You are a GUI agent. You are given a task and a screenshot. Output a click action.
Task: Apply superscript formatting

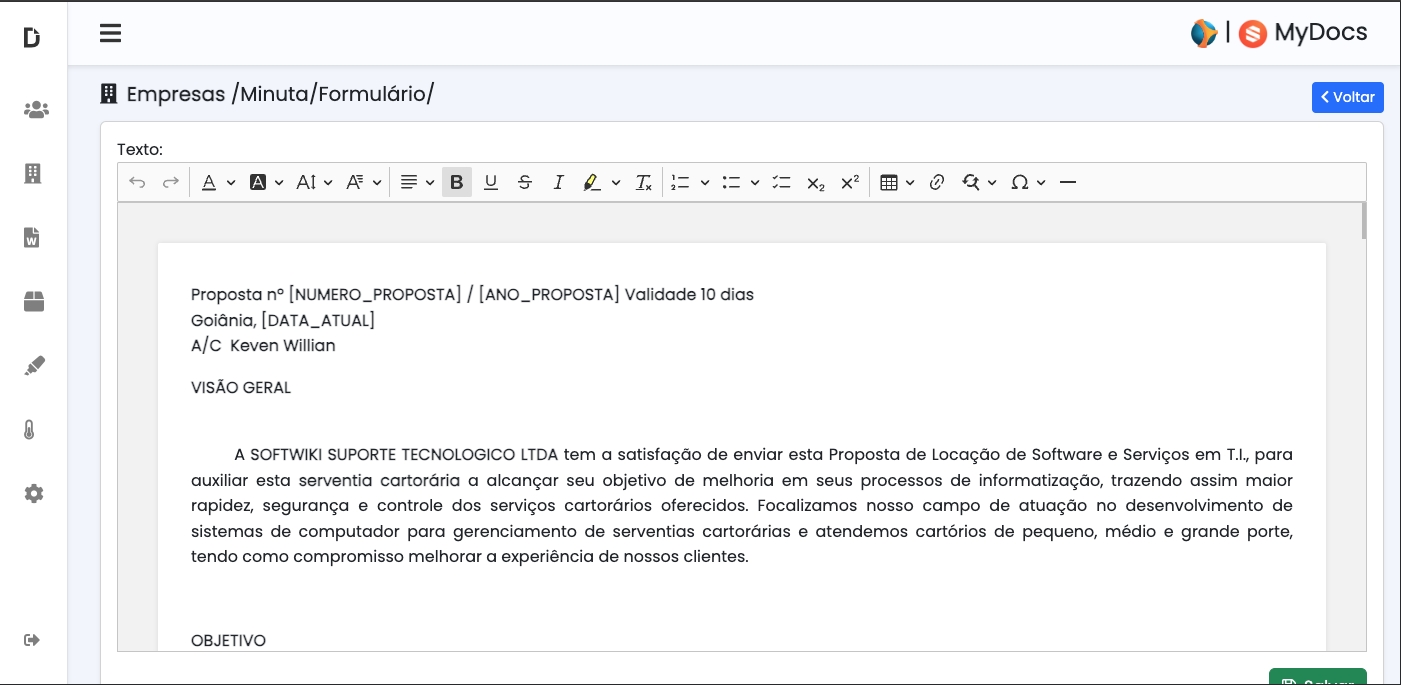tap(849, 182)
